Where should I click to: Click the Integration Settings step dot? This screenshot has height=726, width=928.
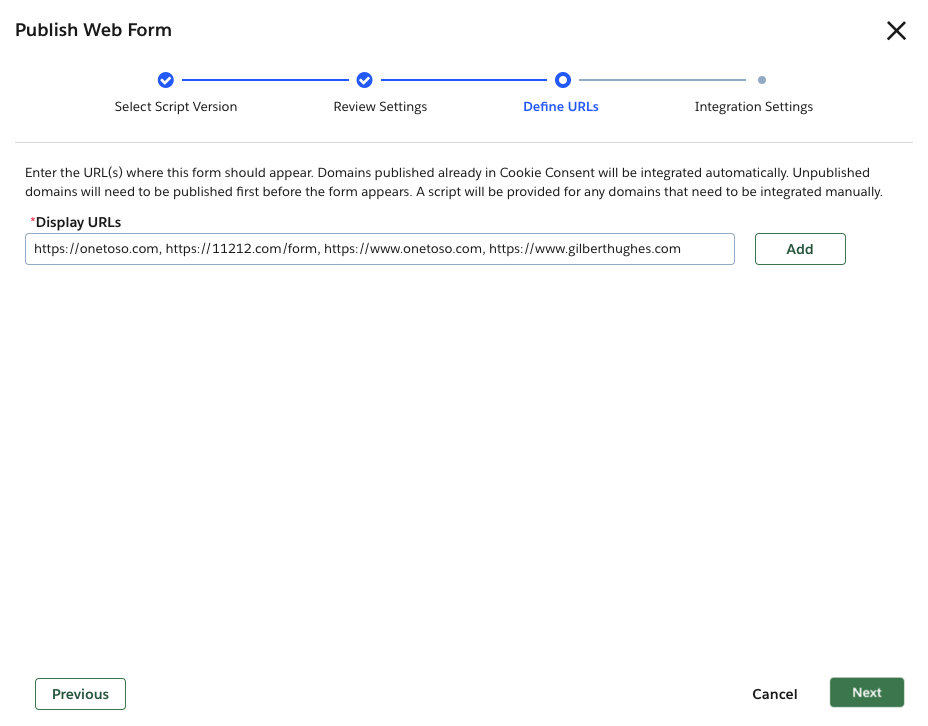762,80
